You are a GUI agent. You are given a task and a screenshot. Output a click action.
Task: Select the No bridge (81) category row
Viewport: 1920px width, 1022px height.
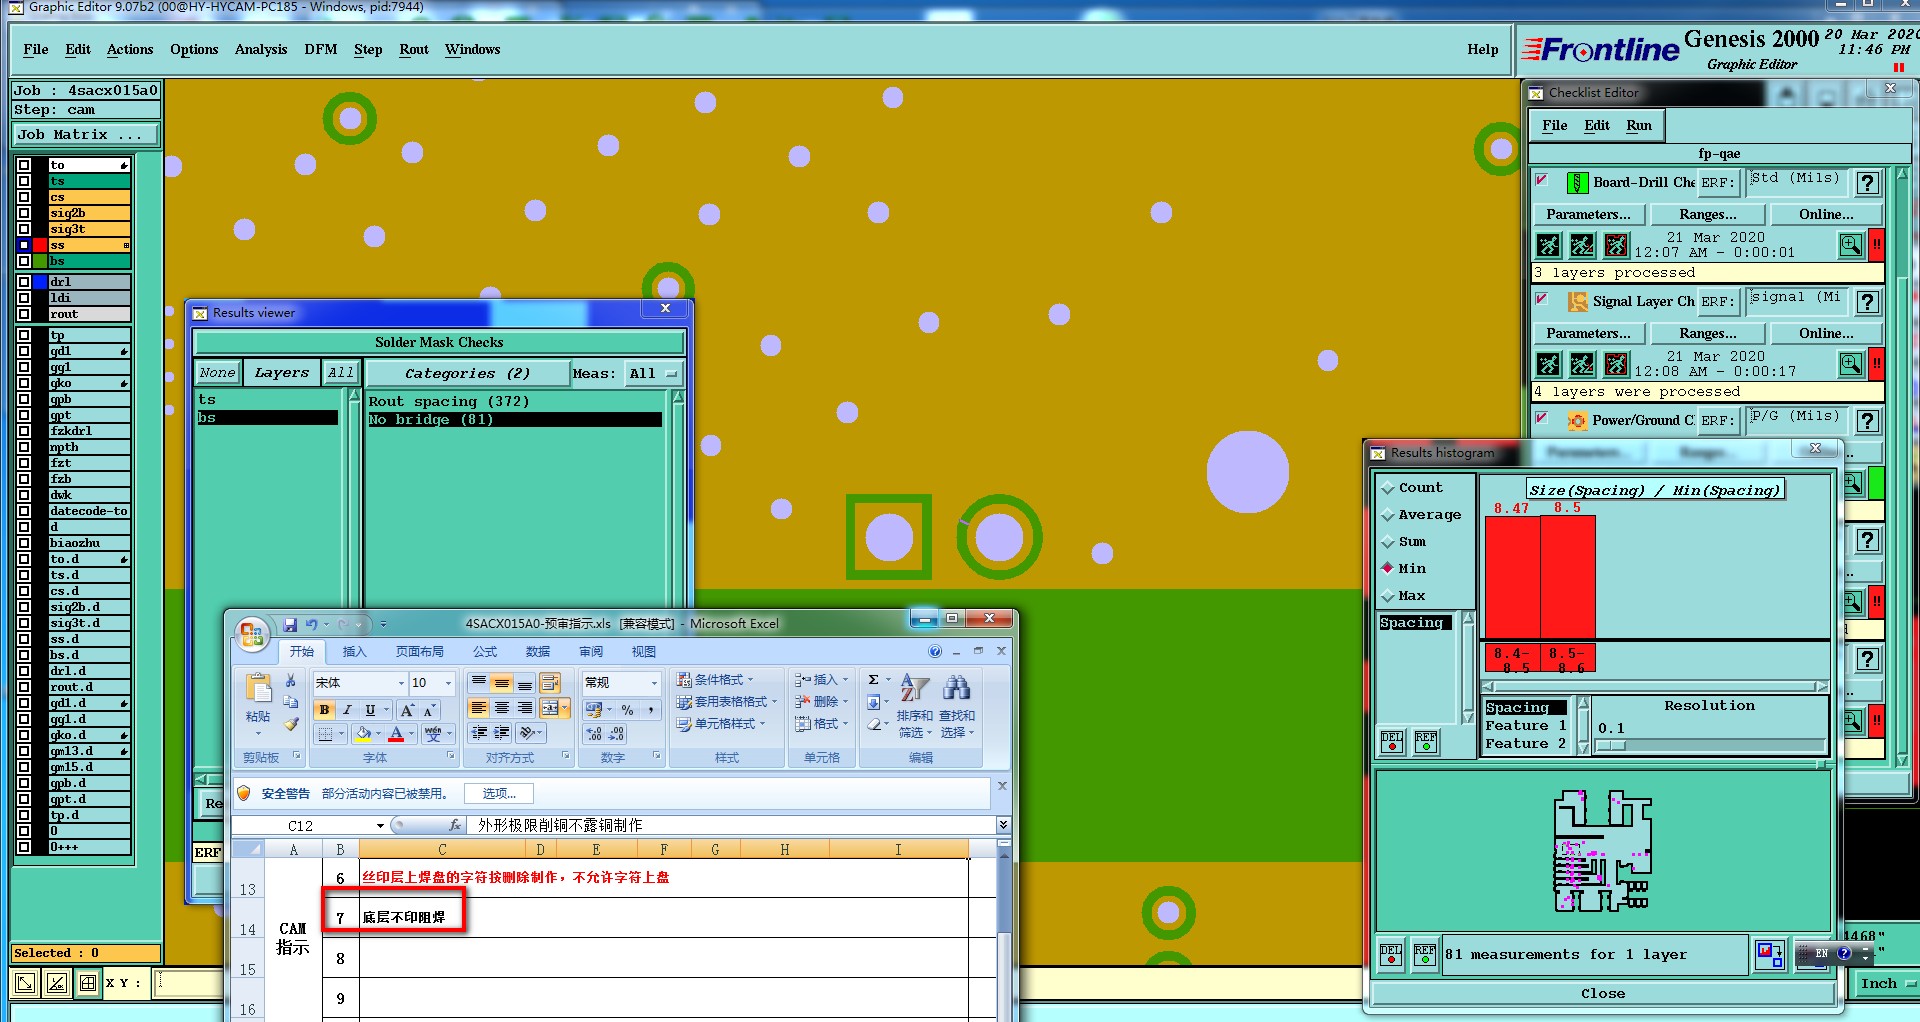[x=514, y=420]
